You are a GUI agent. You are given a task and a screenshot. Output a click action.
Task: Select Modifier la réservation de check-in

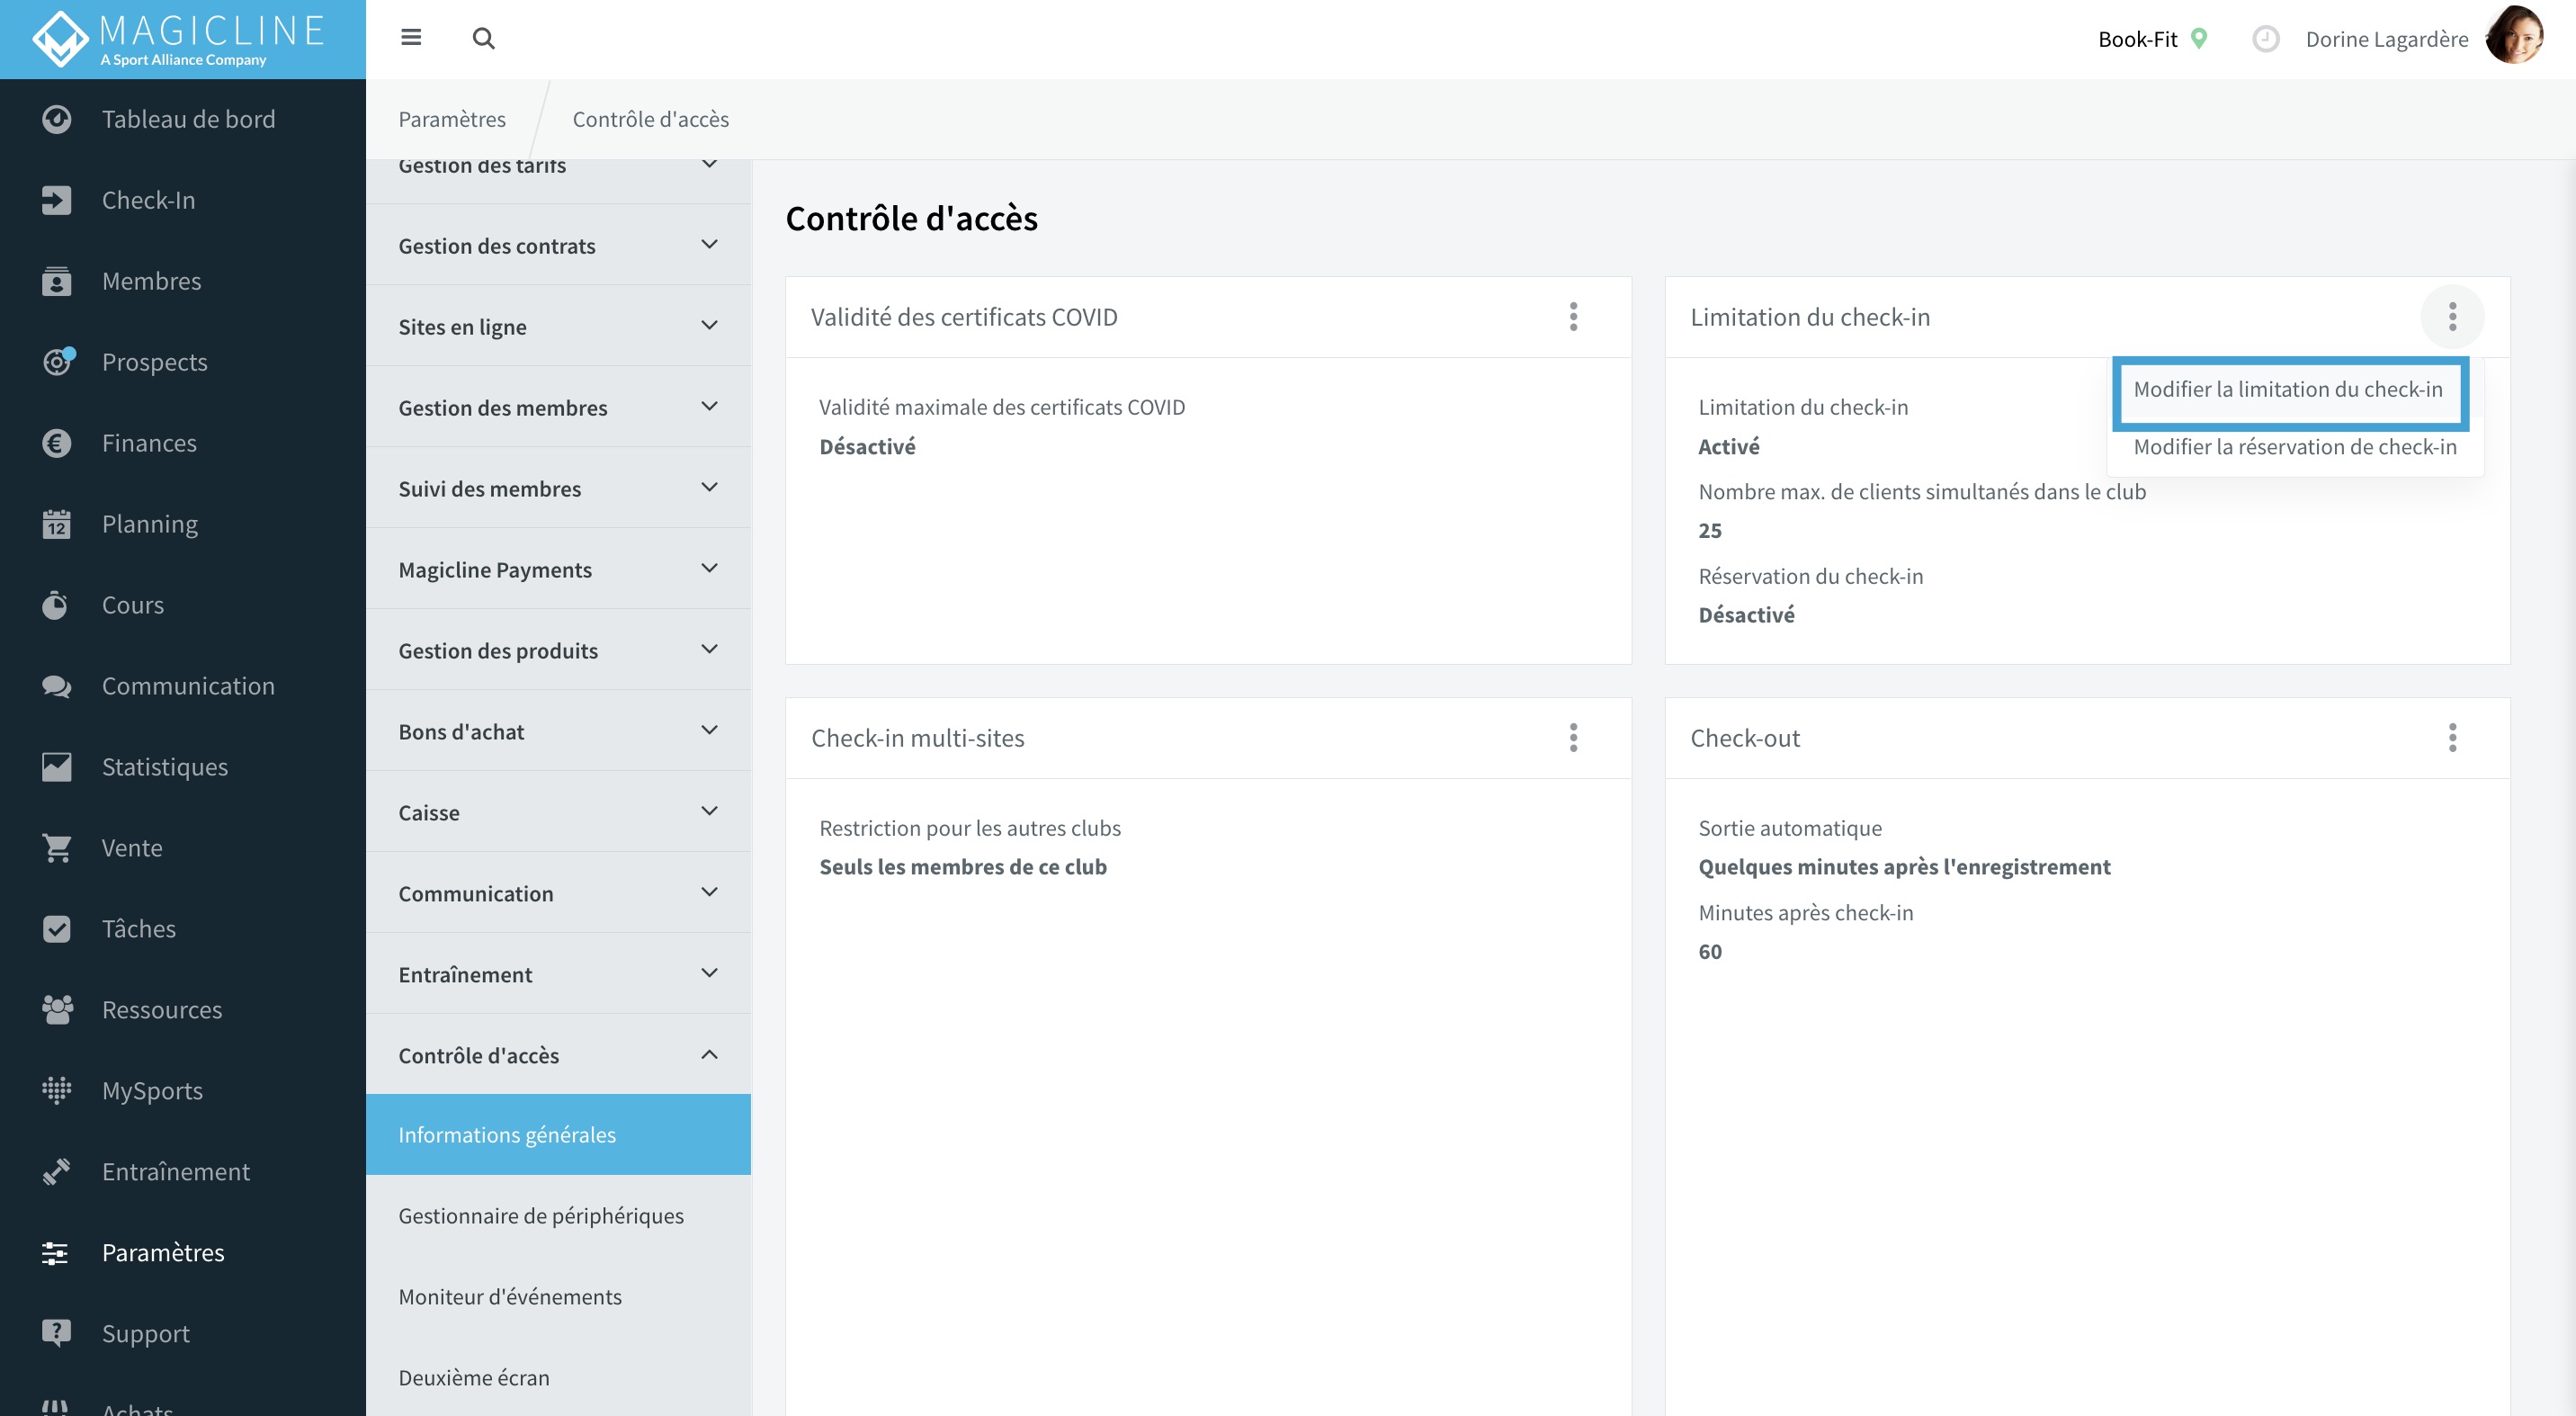[2295, 447]
